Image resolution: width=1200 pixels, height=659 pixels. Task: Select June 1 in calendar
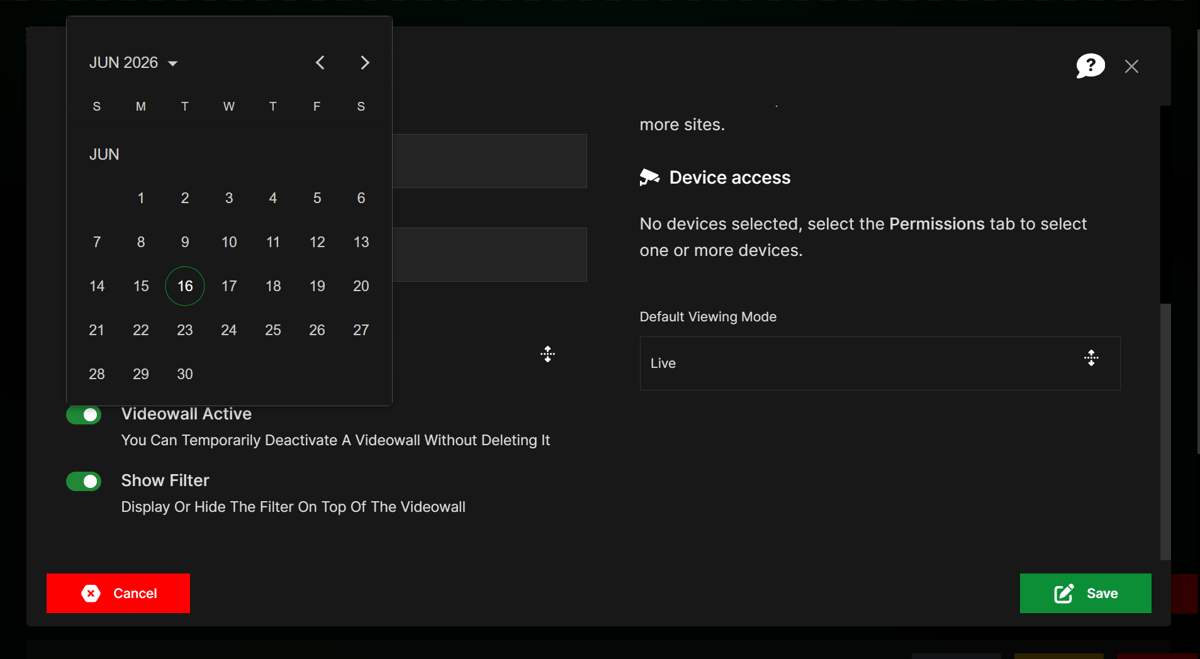(141, 198)
